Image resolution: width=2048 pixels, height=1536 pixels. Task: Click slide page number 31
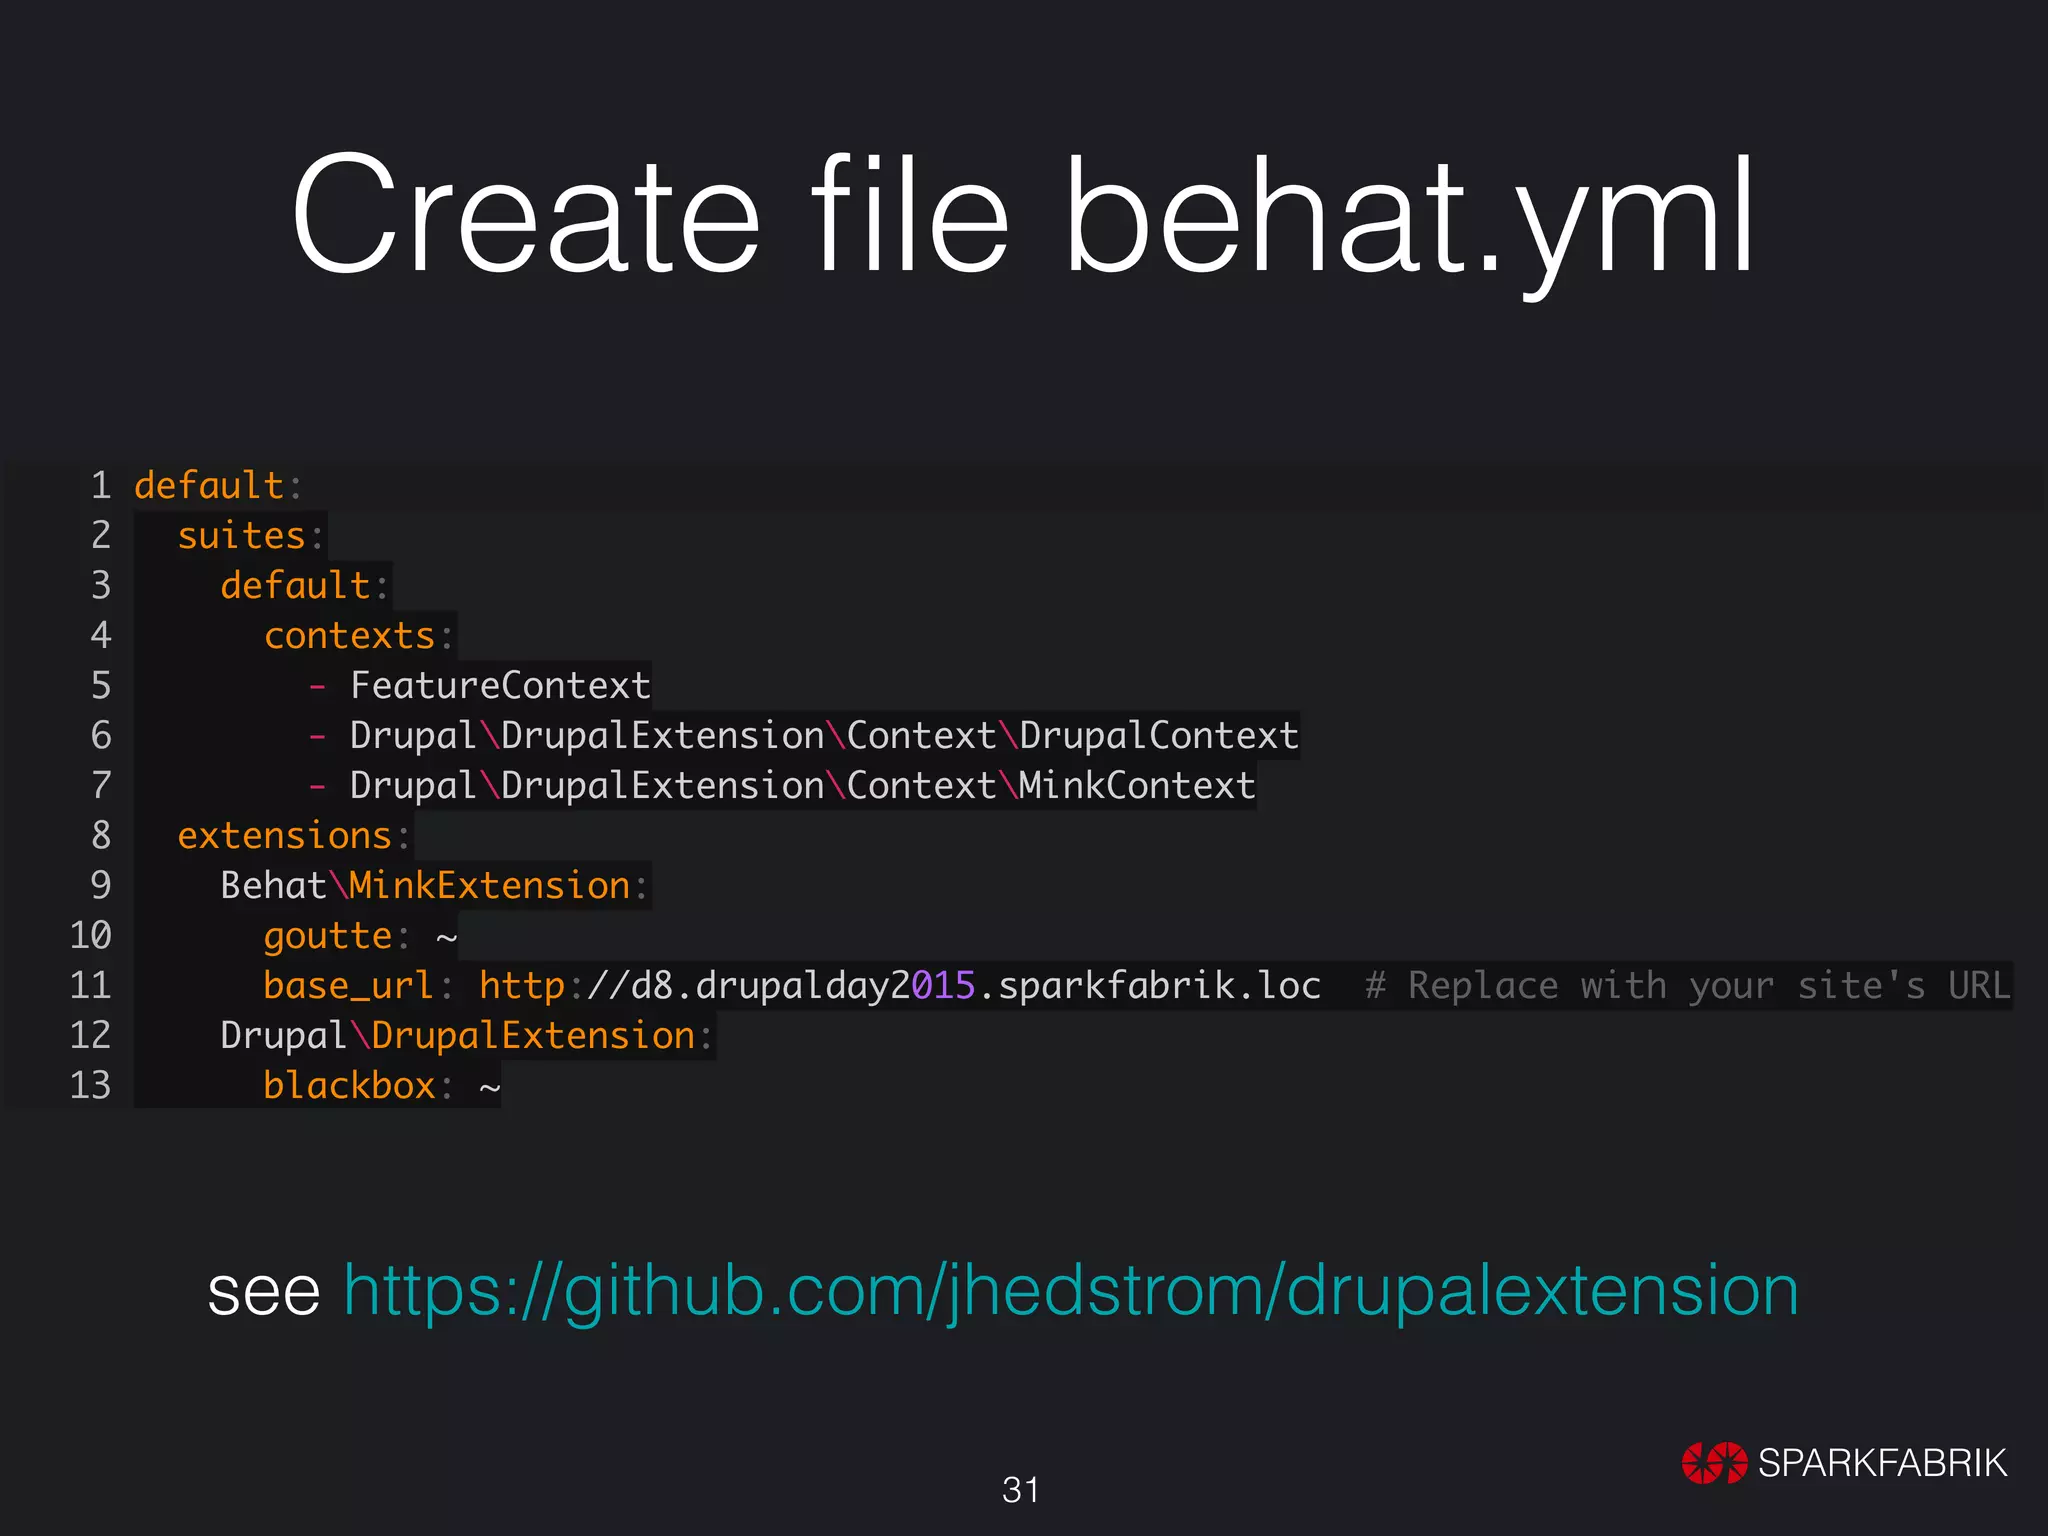(x=1021, y=1490)
